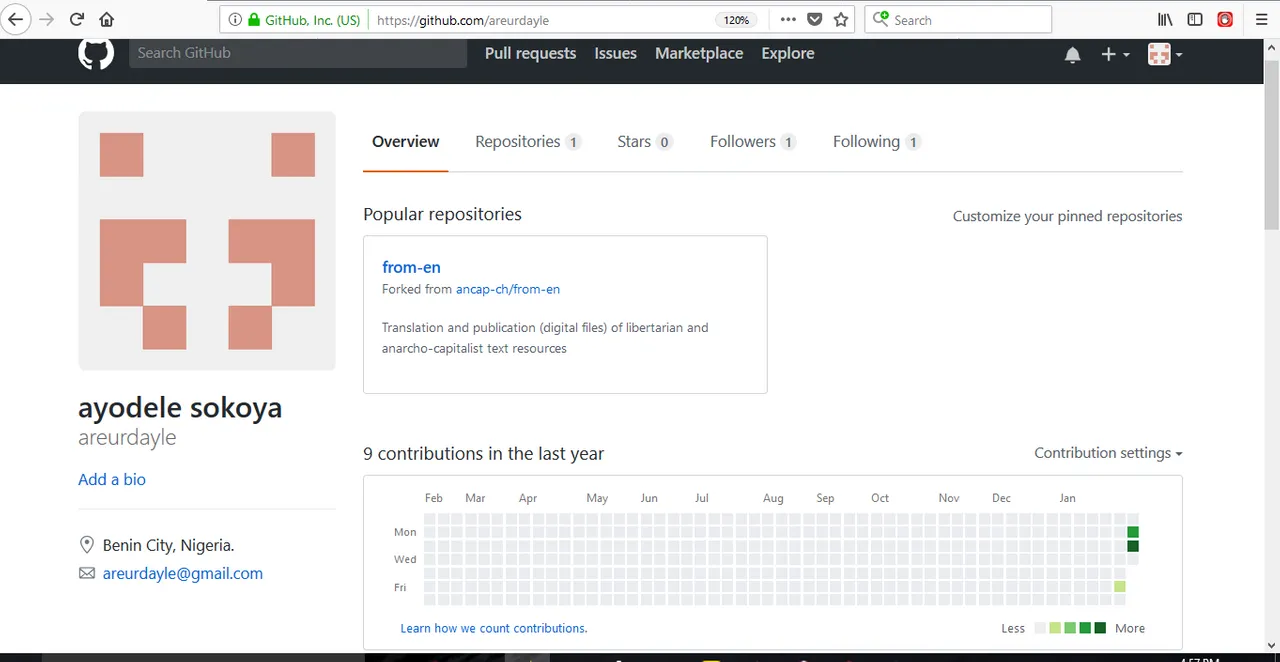Open the Followers tab
This screenshot has width=1280, height=662.
pyautogui.click(x=753, y=142)
